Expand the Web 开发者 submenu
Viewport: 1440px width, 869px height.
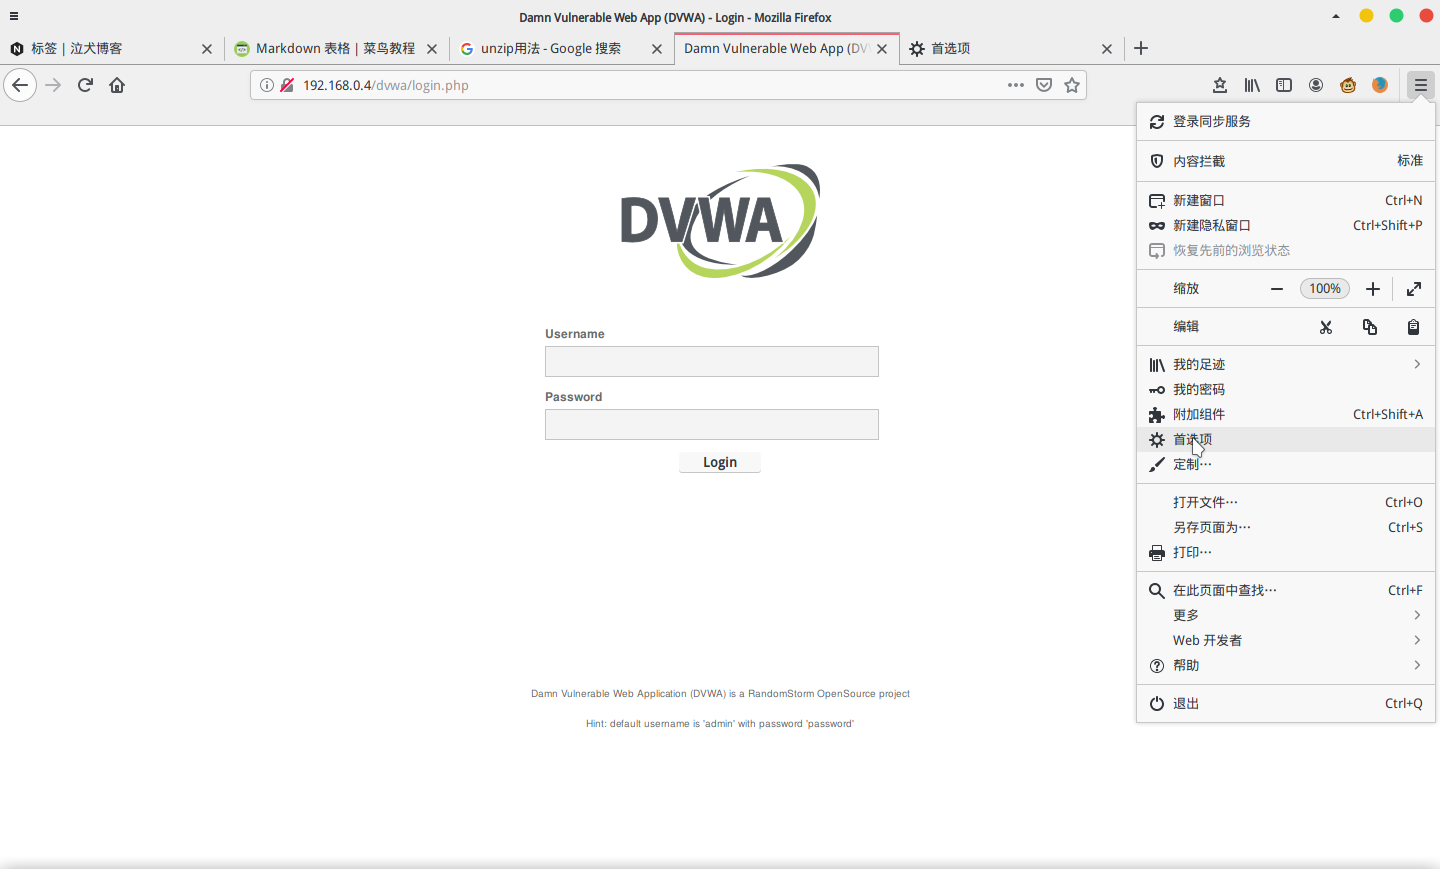[1416, 640]
